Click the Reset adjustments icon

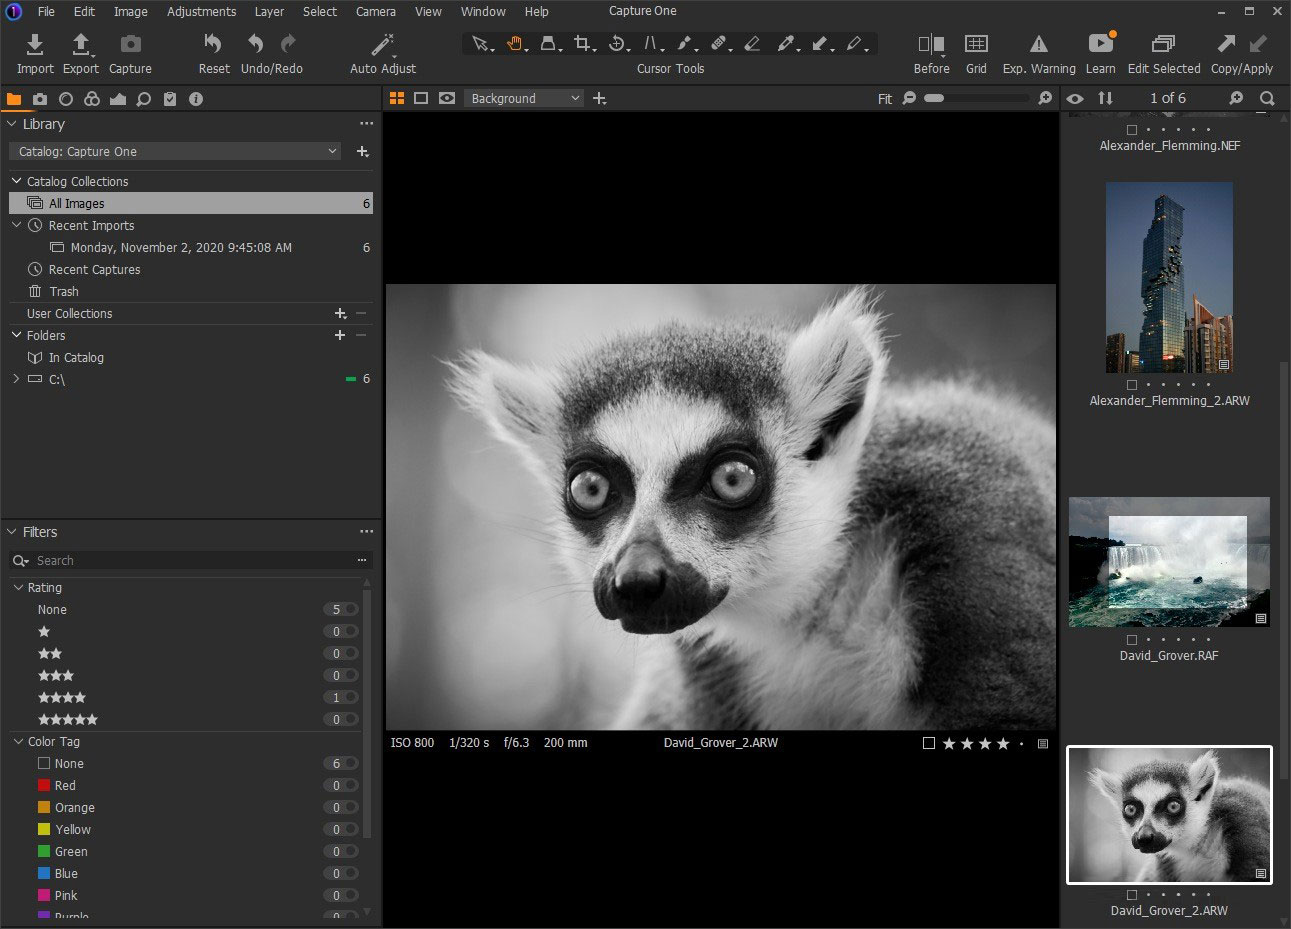point(213,45)
